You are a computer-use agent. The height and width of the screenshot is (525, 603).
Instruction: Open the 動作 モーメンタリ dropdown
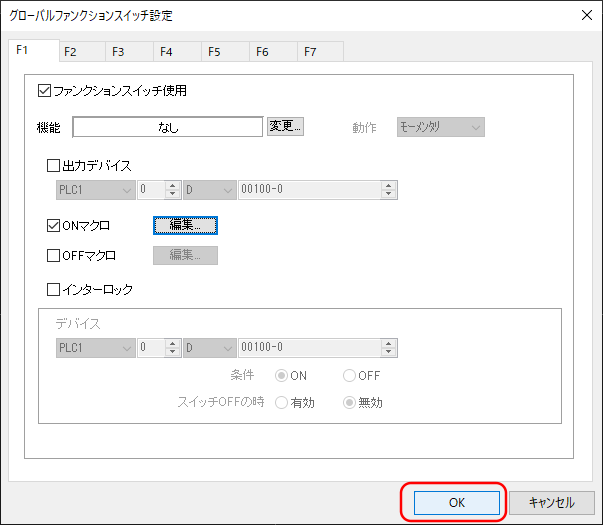440,127
